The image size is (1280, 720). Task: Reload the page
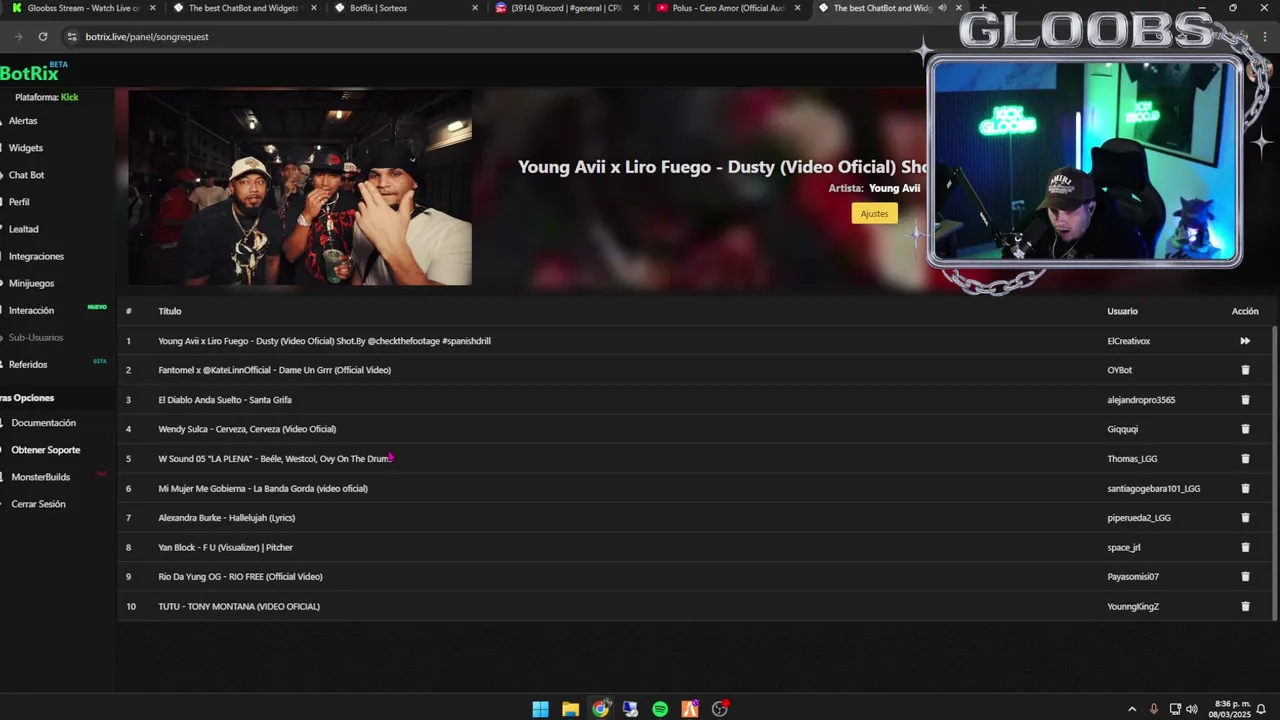pos(43,37)
